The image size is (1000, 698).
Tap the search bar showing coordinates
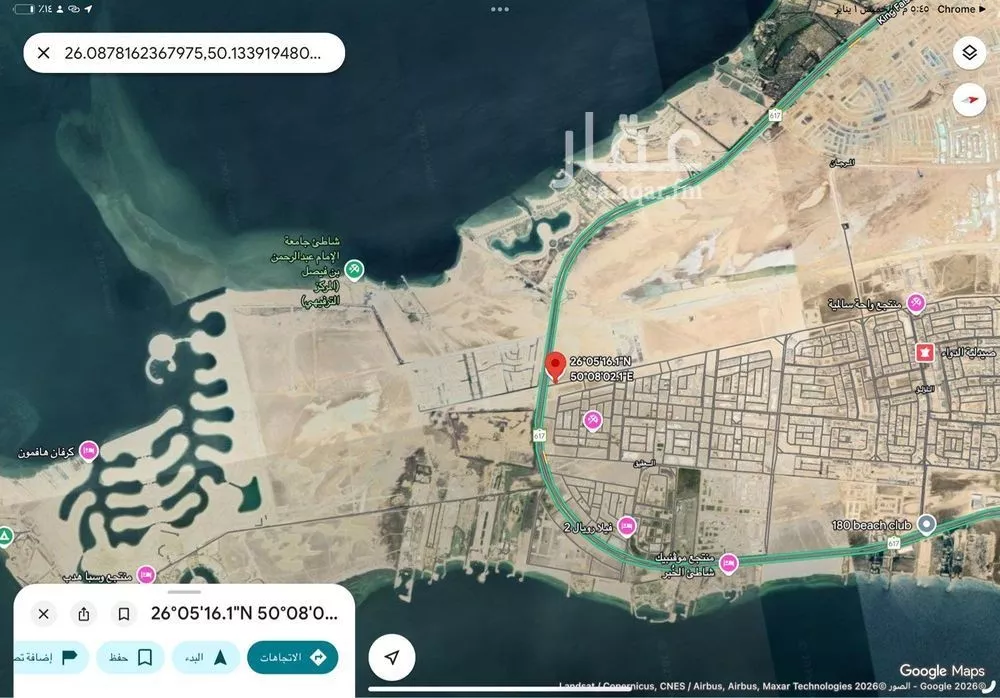192,53
